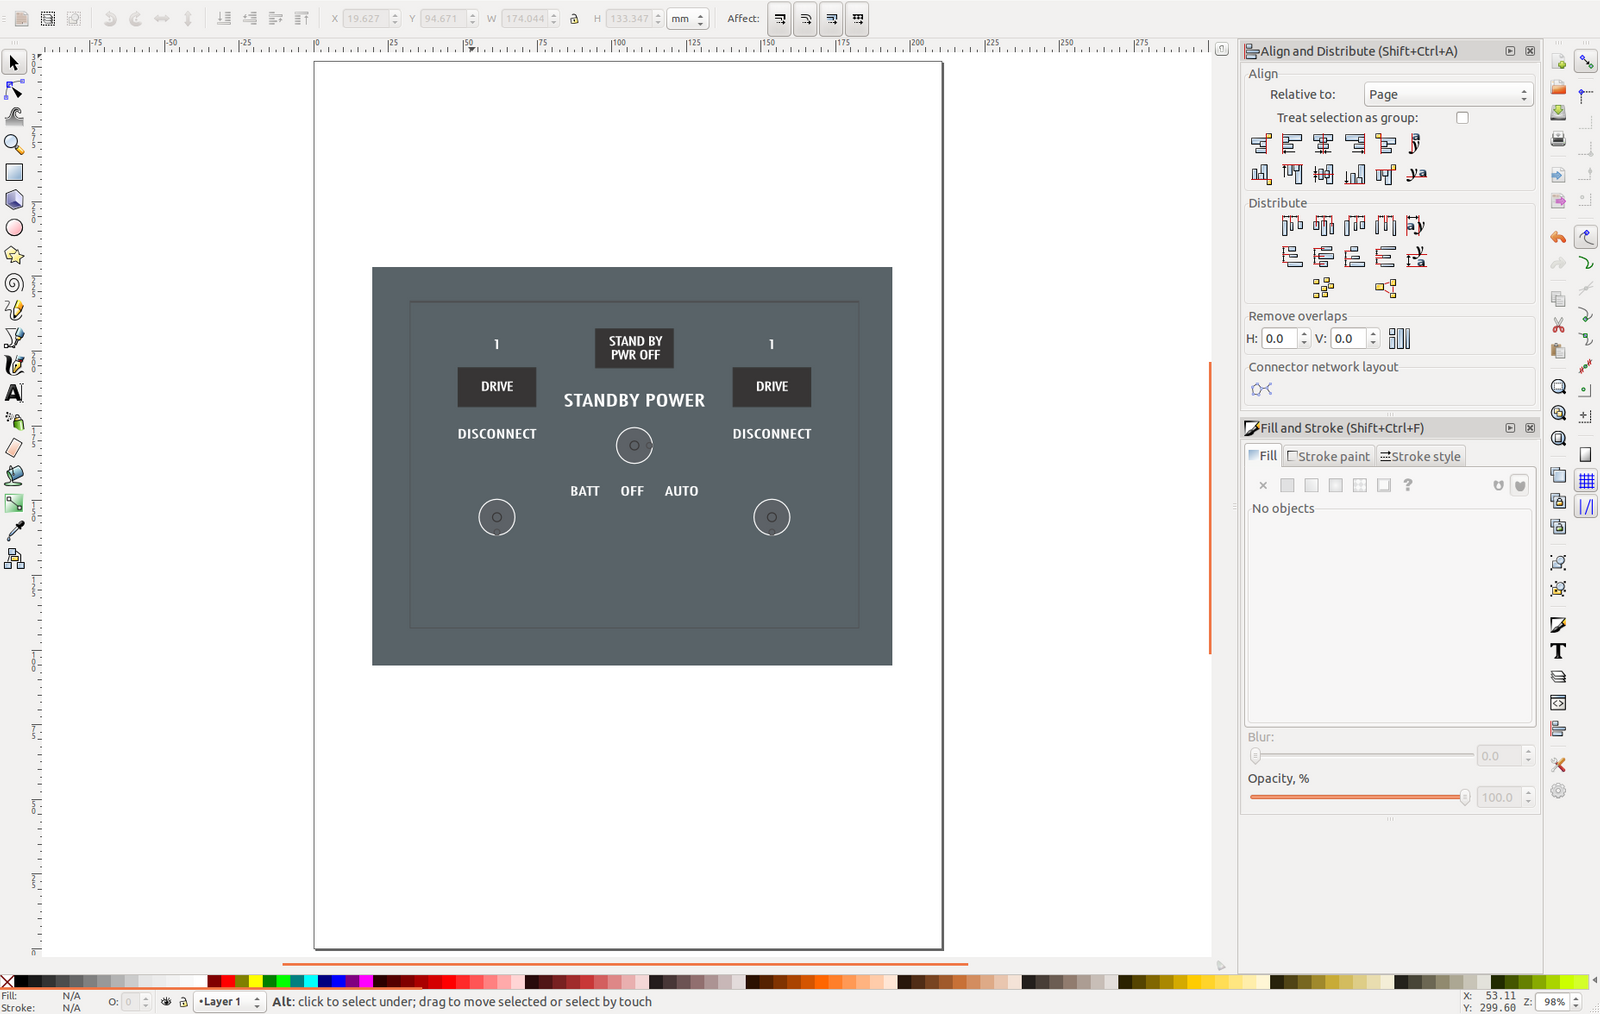The width and height of the screenshot is (1600, 1014).
Task: Activate the Spiral tool
Action: click(14, 283)
